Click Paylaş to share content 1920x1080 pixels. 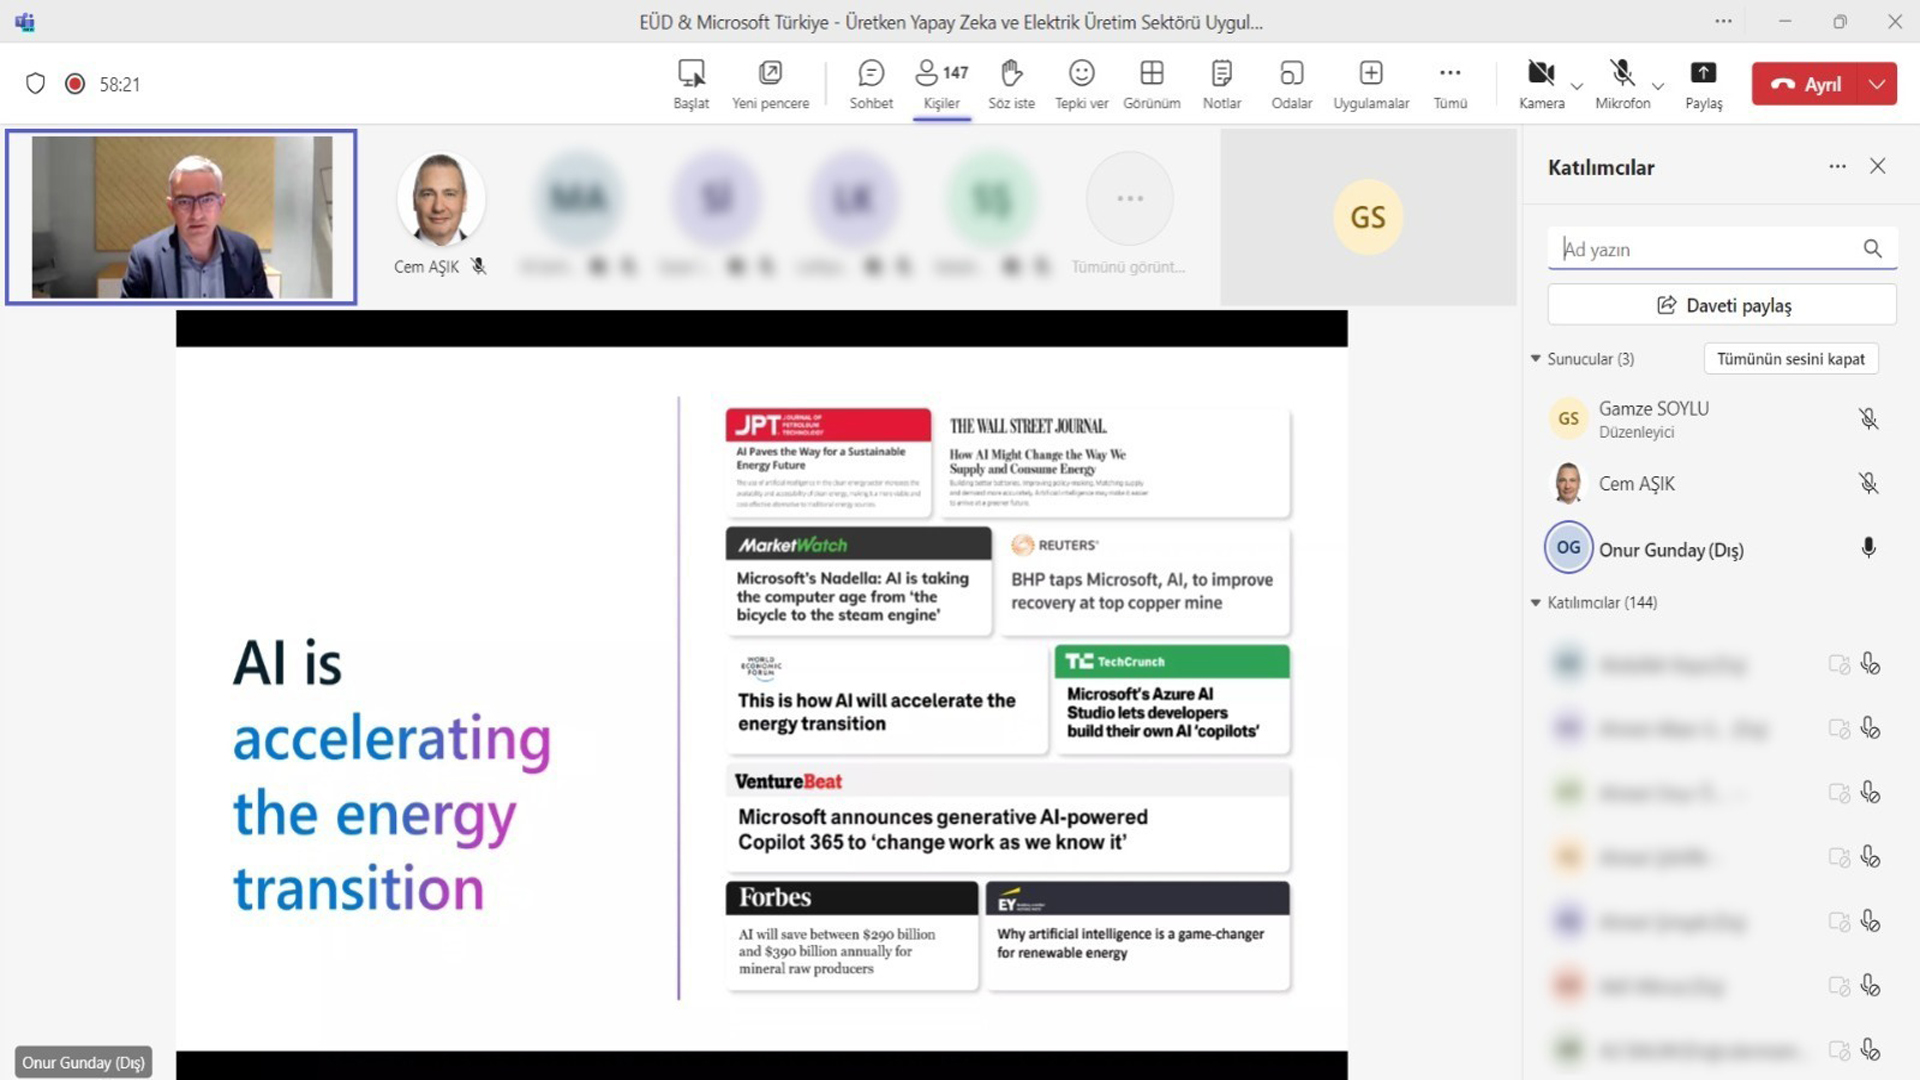coord(1703,84)
